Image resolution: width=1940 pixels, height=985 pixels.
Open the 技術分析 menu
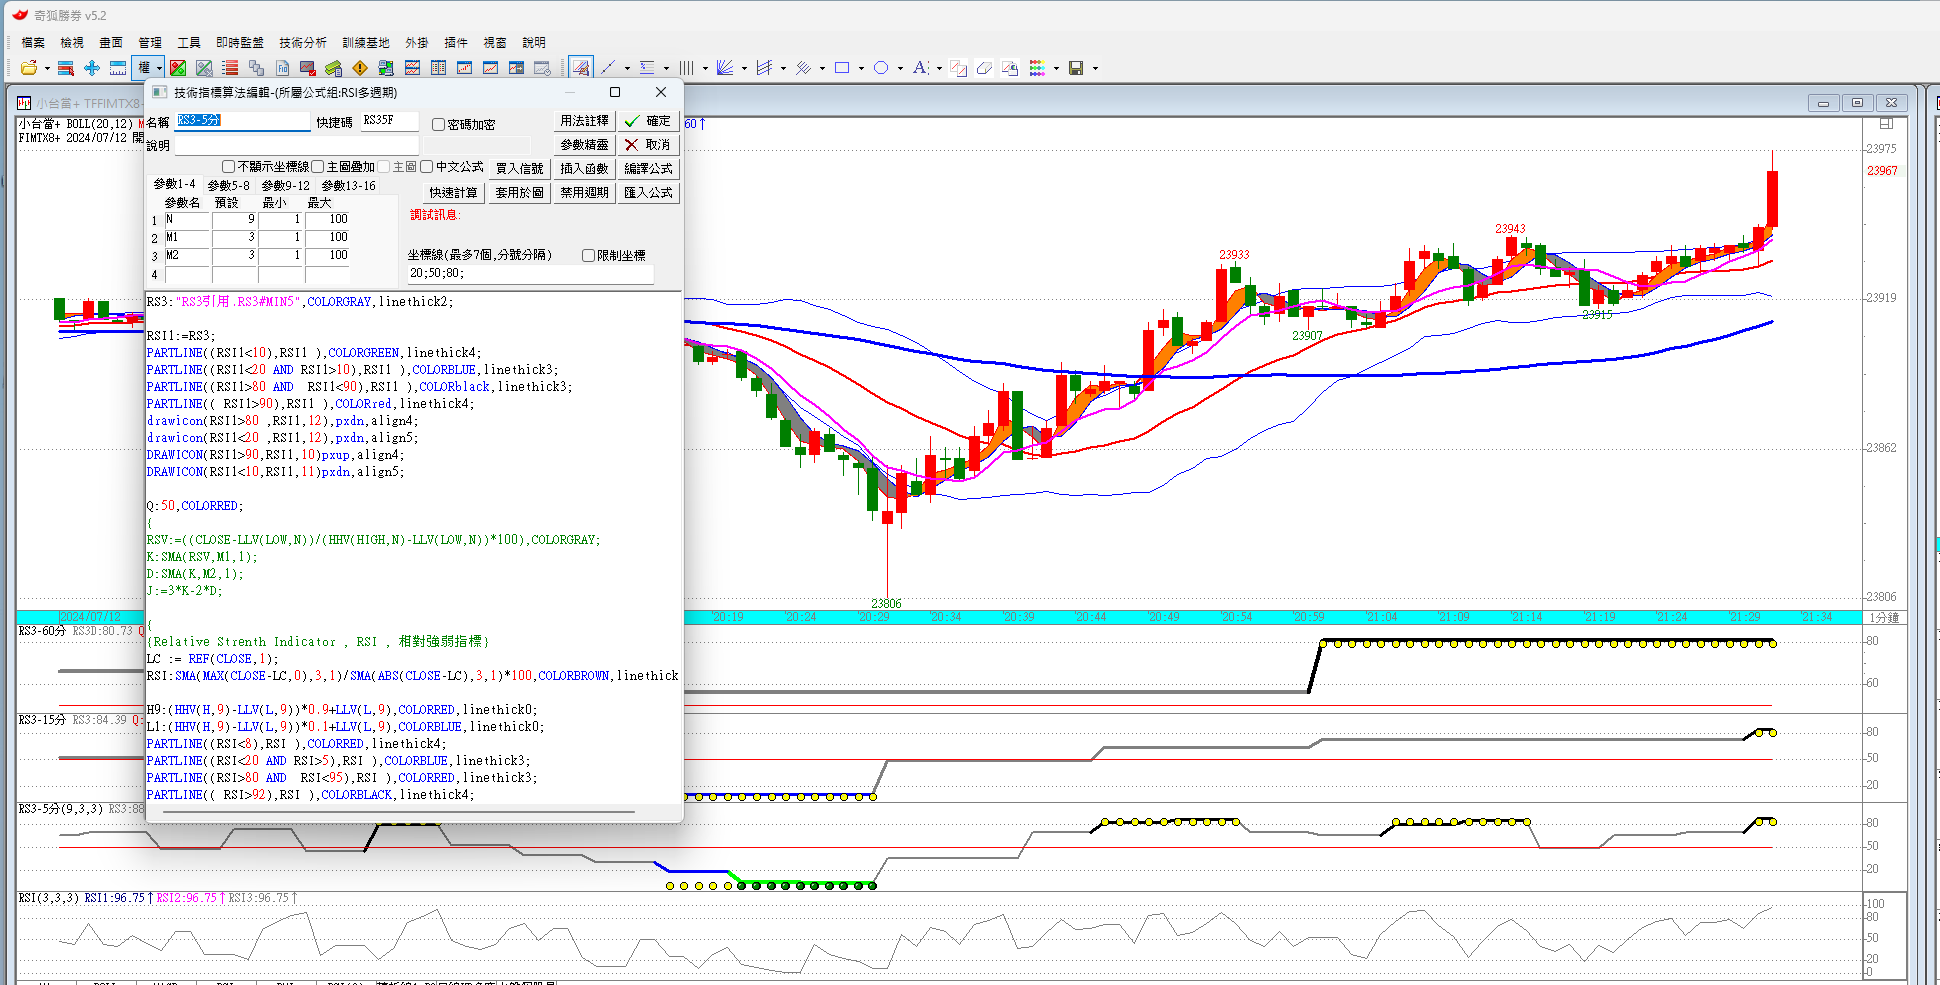pos(303,43)
